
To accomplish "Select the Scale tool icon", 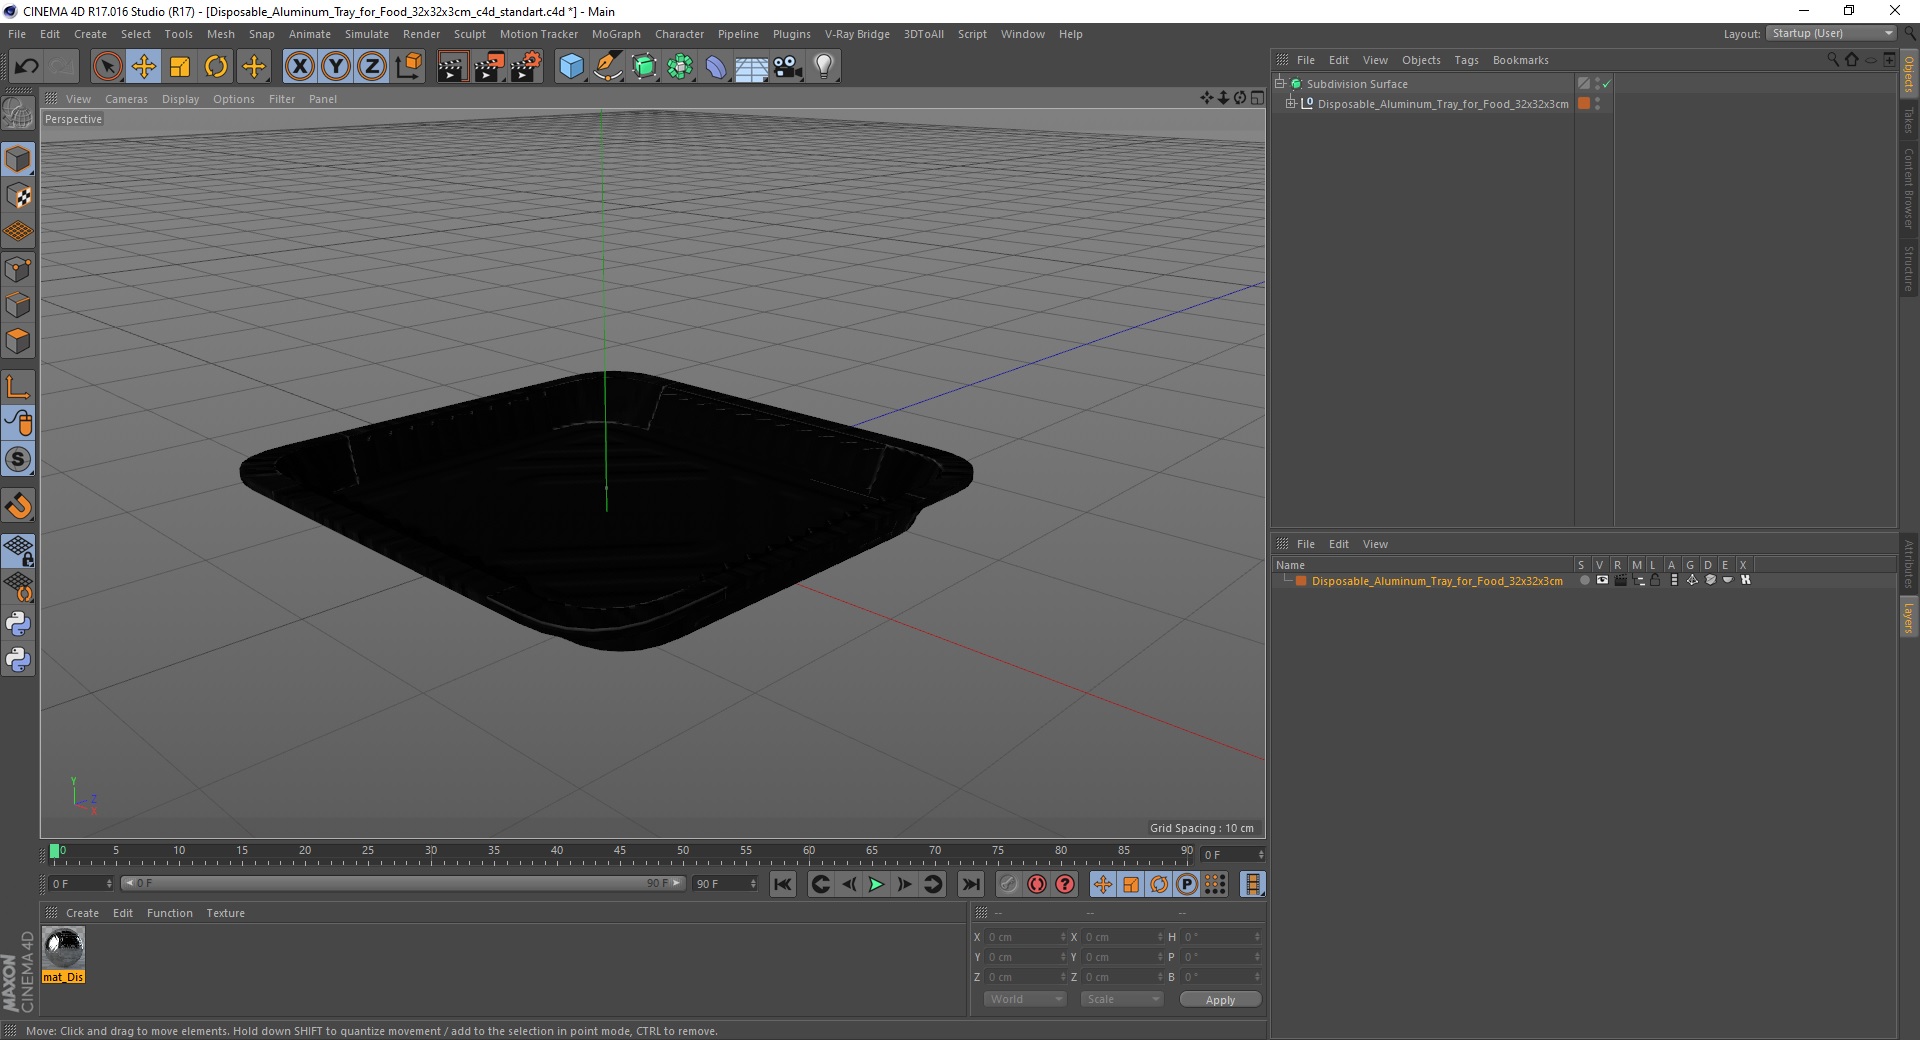I will click(180, 67).
